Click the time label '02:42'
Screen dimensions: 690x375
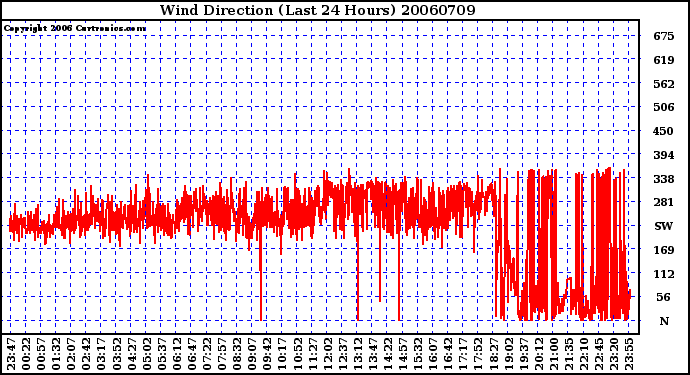pyautogui.click(x=87, y=354)
